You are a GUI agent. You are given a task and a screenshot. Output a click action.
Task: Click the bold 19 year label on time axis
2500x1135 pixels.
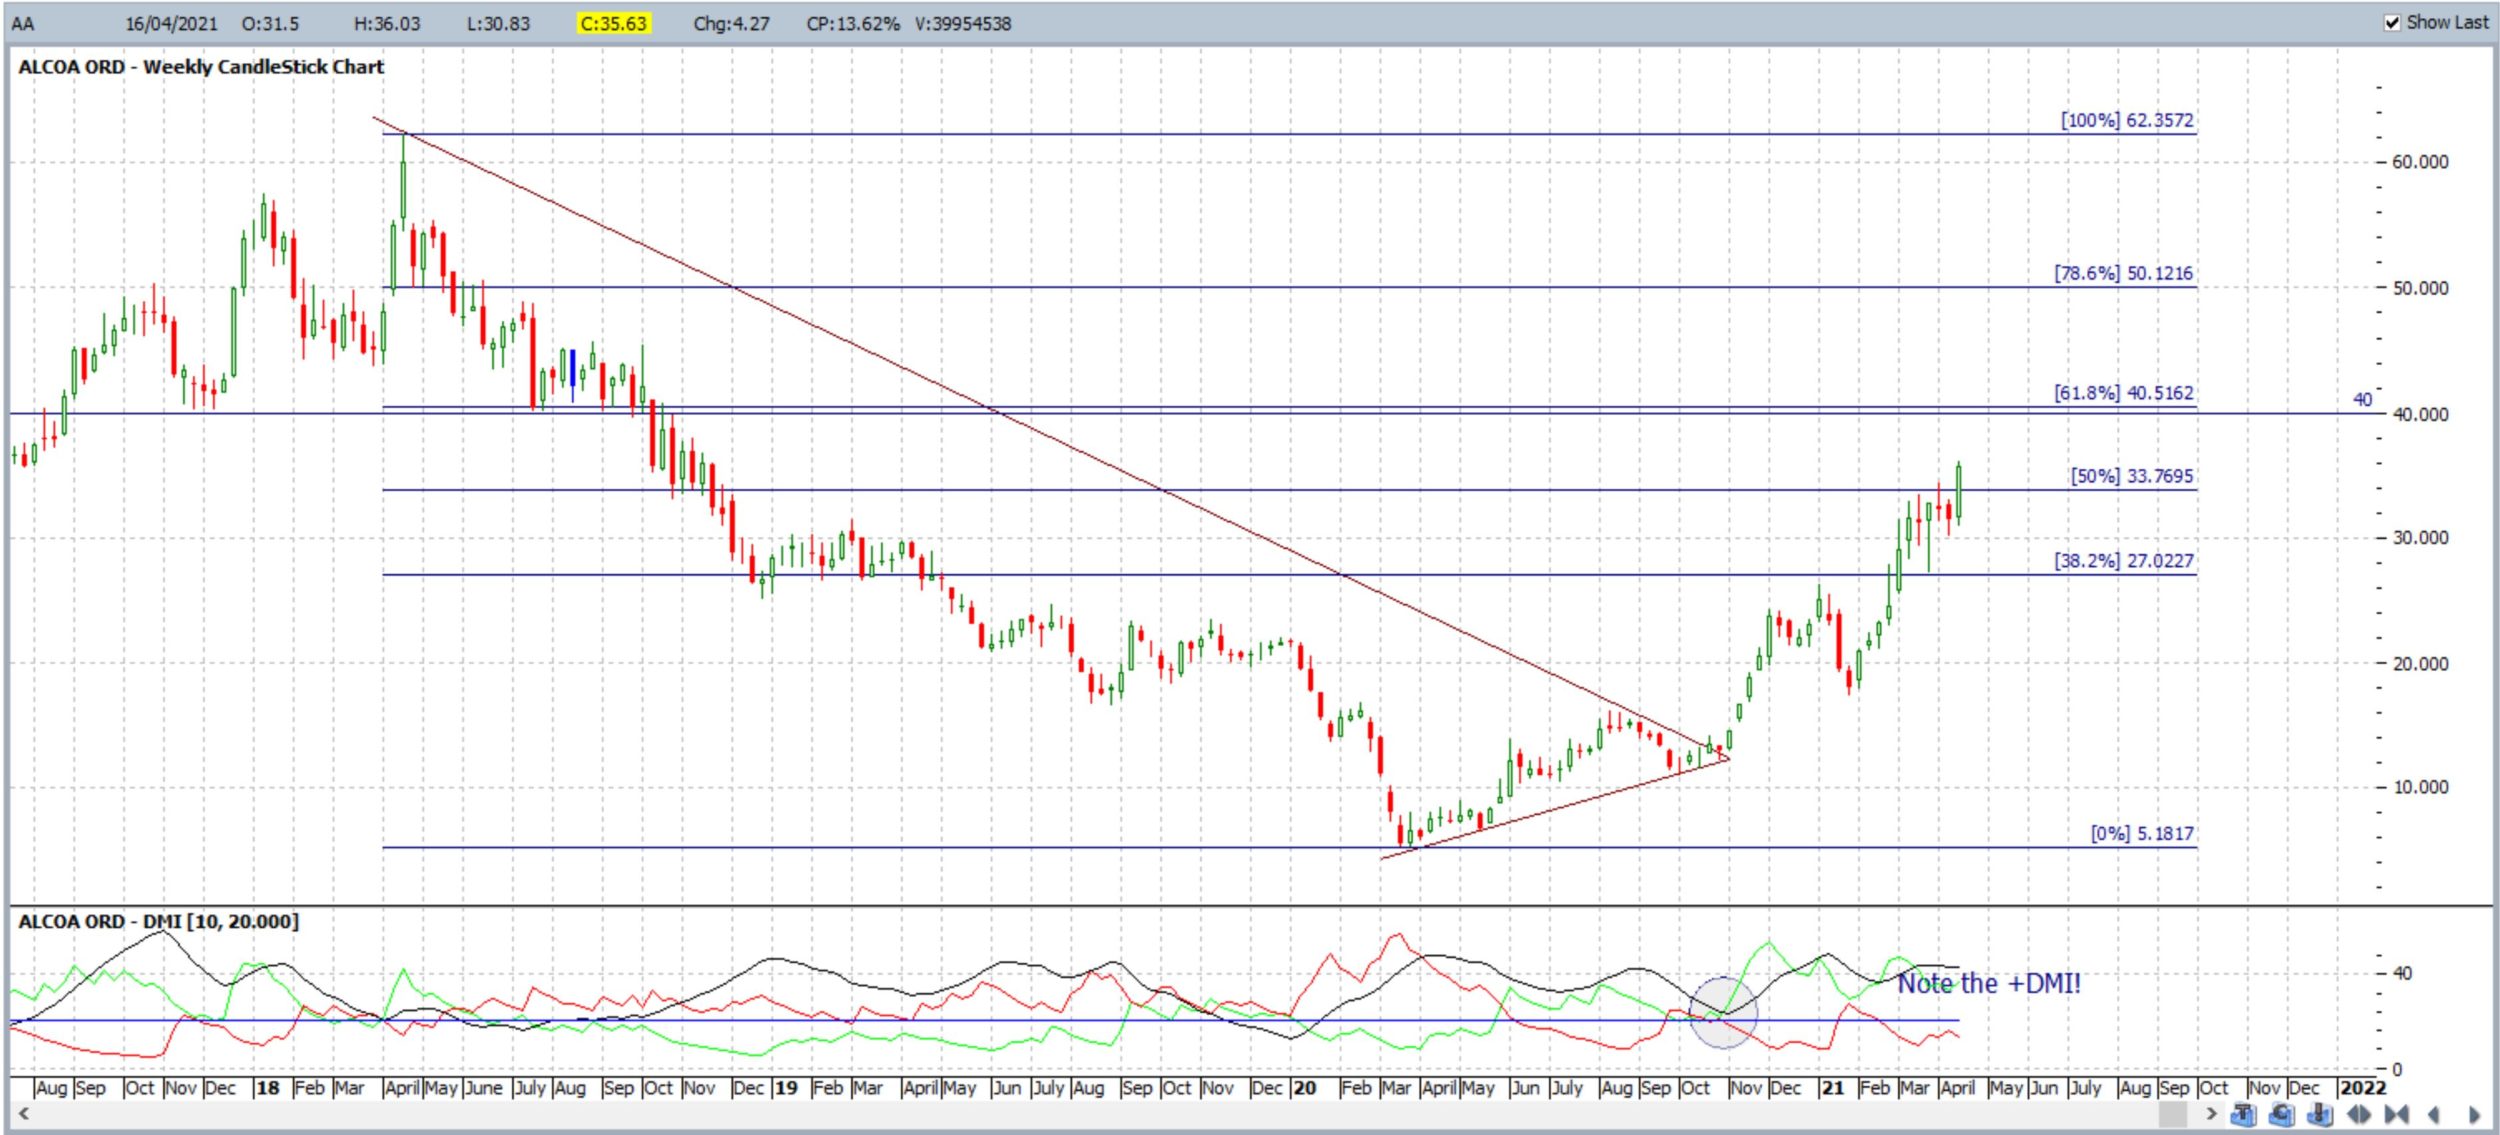click(786, 1088)
